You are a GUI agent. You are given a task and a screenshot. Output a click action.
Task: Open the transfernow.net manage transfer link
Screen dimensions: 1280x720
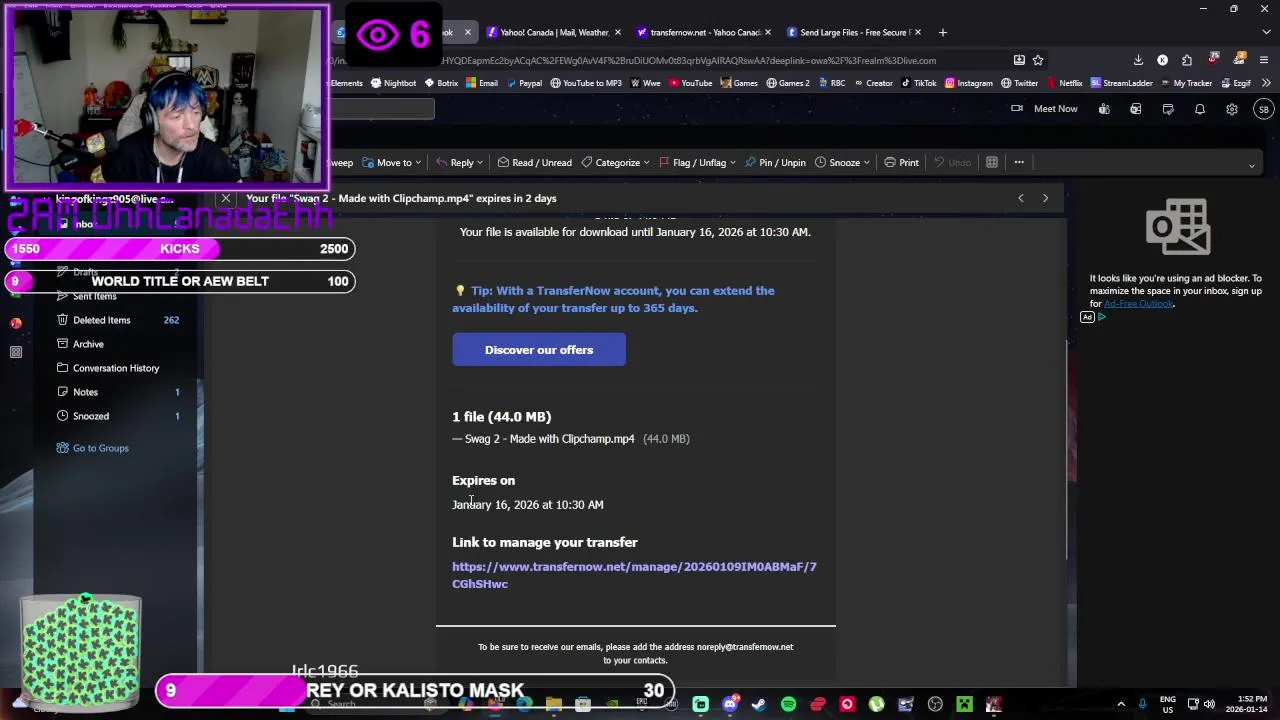634,575
